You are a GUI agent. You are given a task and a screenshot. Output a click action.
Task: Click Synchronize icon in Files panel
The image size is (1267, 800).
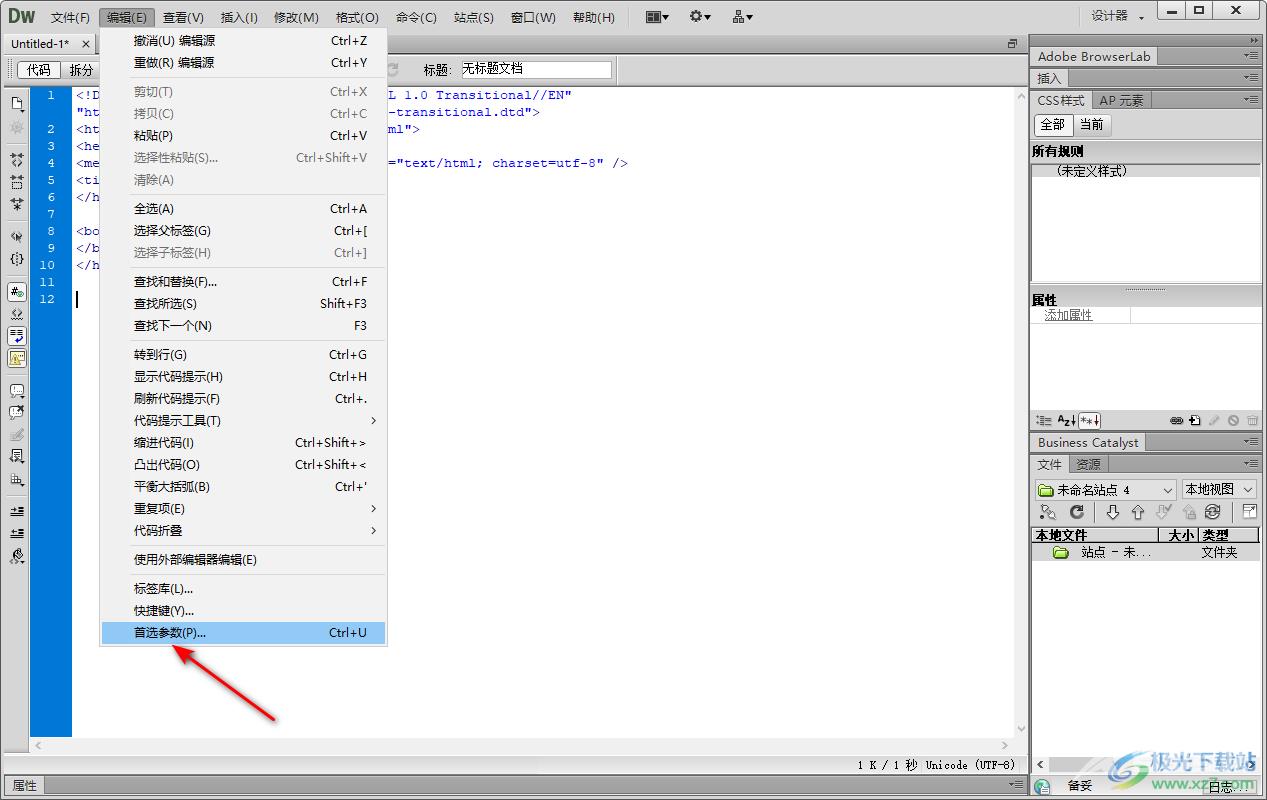click(1213, 512)
